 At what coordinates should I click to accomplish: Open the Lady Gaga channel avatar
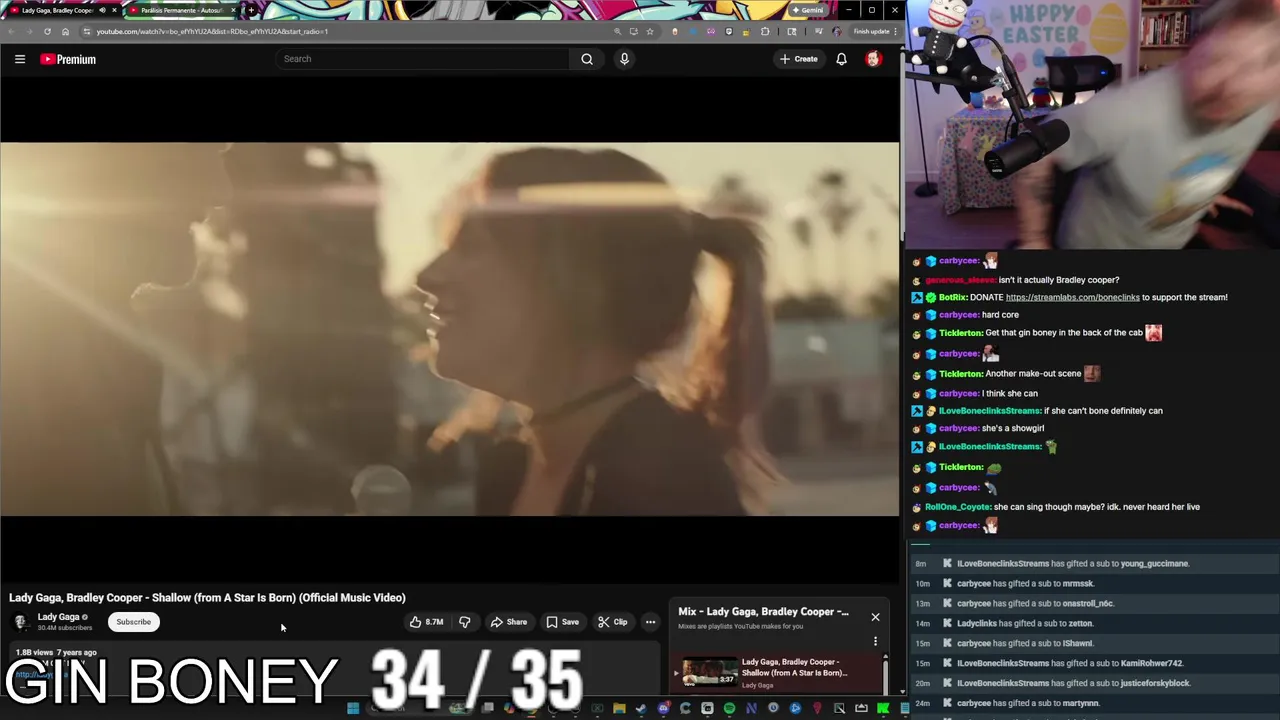20,622
